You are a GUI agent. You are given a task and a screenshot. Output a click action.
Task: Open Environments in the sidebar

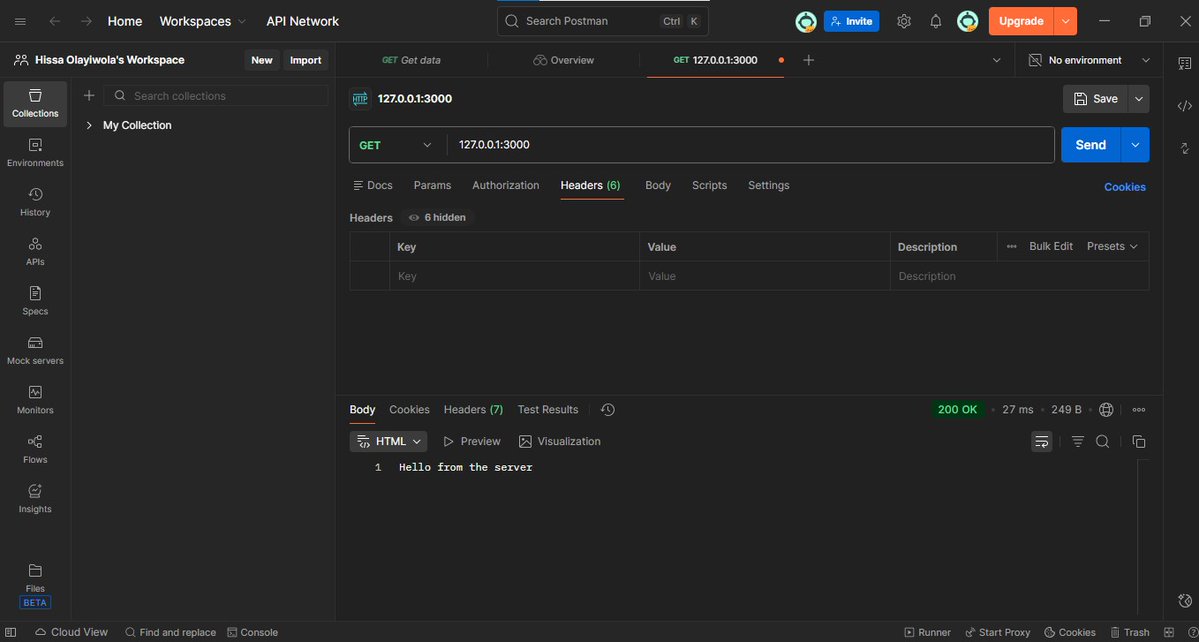pos(35,153)
